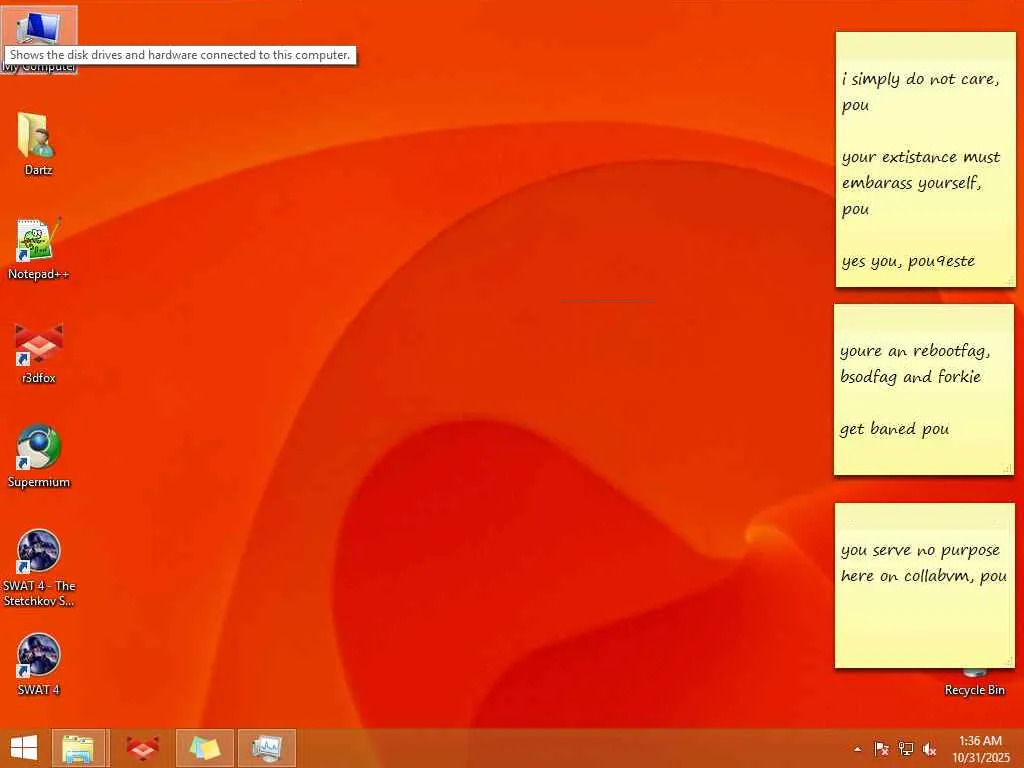Image resolution: width=1024 pixels, height=768 pixels.
Task: Open Sticky Notes taskbar button
Action: coord(204,748)
